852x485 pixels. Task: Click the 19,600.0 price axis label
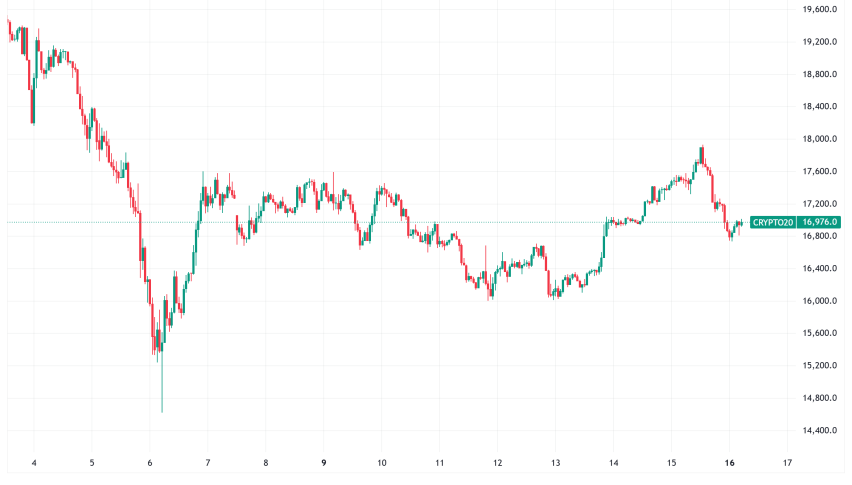(821, 10)
